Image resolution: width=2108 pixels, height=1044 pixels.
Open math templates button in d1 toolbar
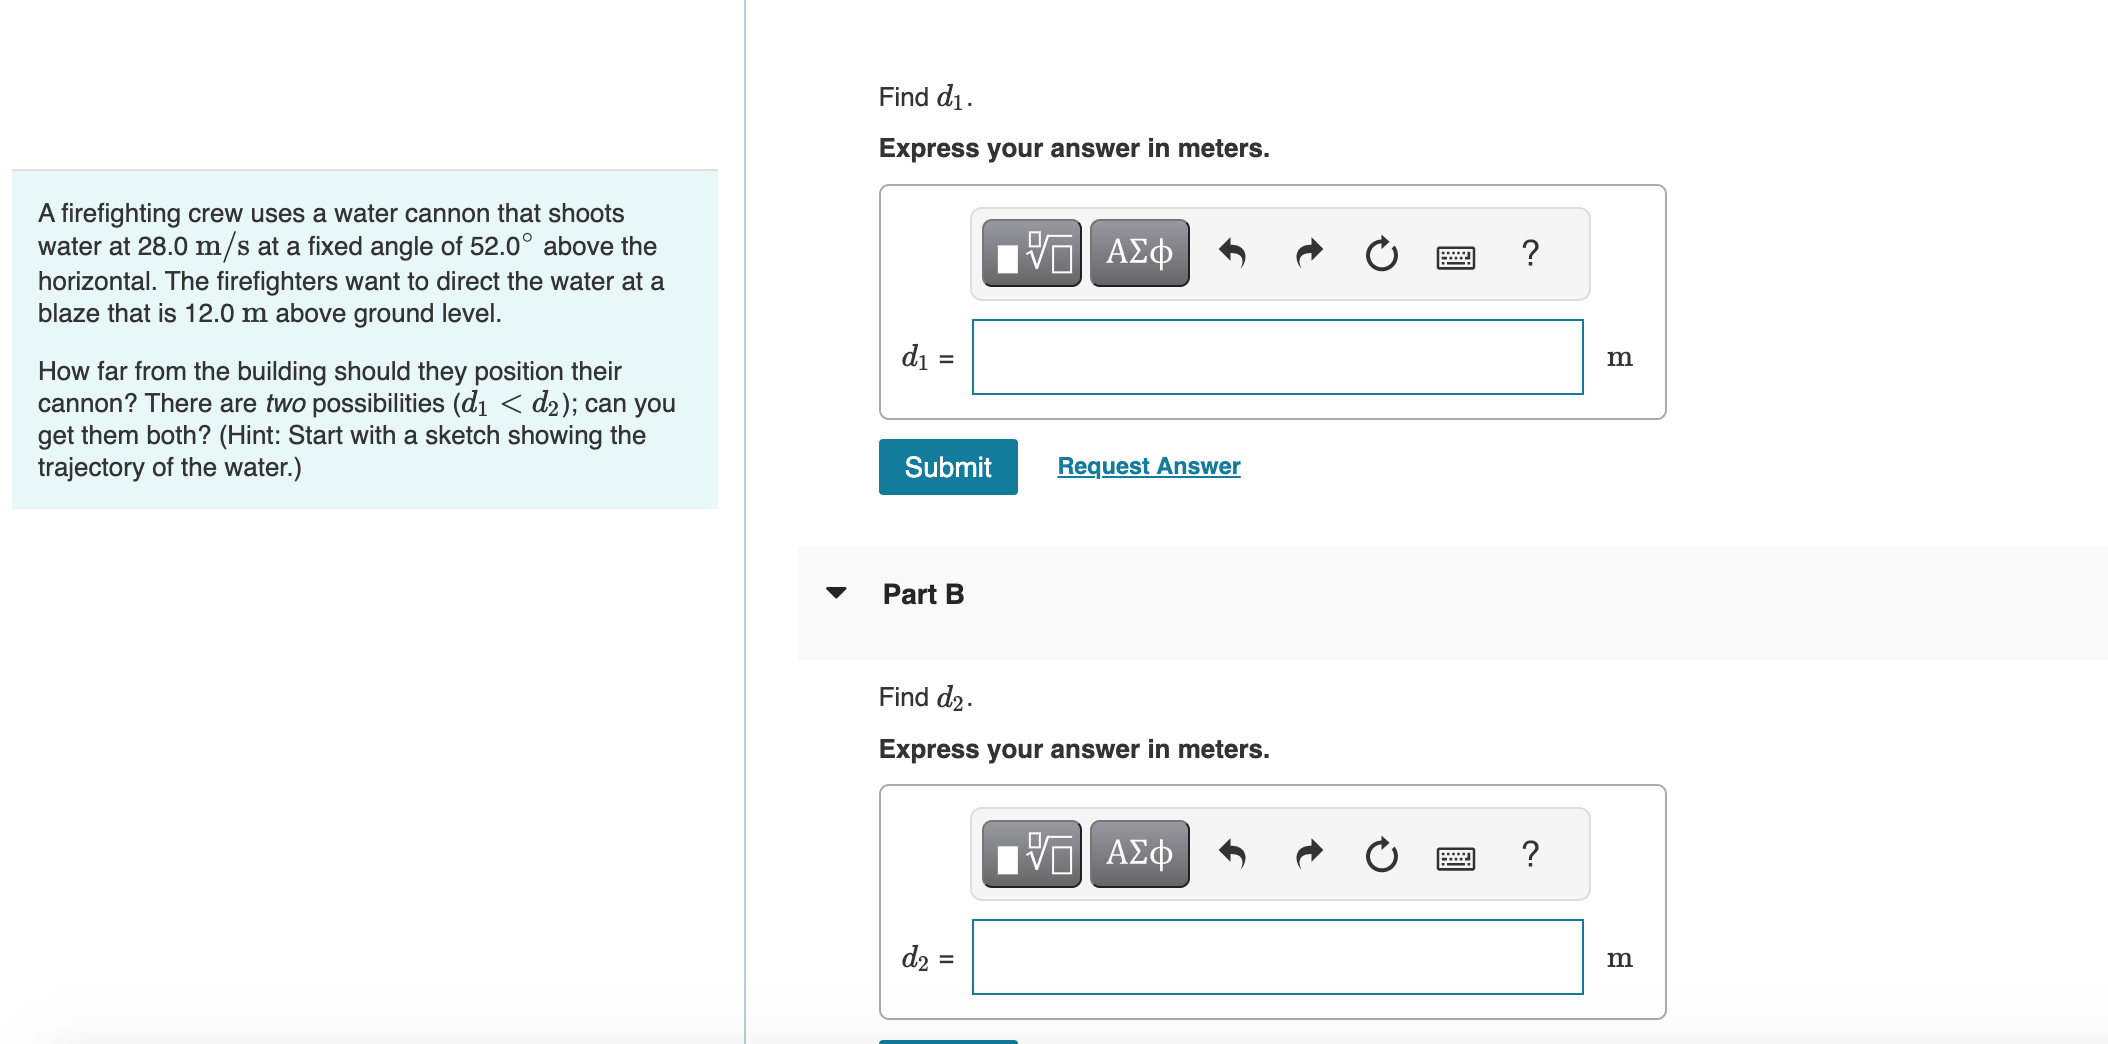[x=1031, y=254]
